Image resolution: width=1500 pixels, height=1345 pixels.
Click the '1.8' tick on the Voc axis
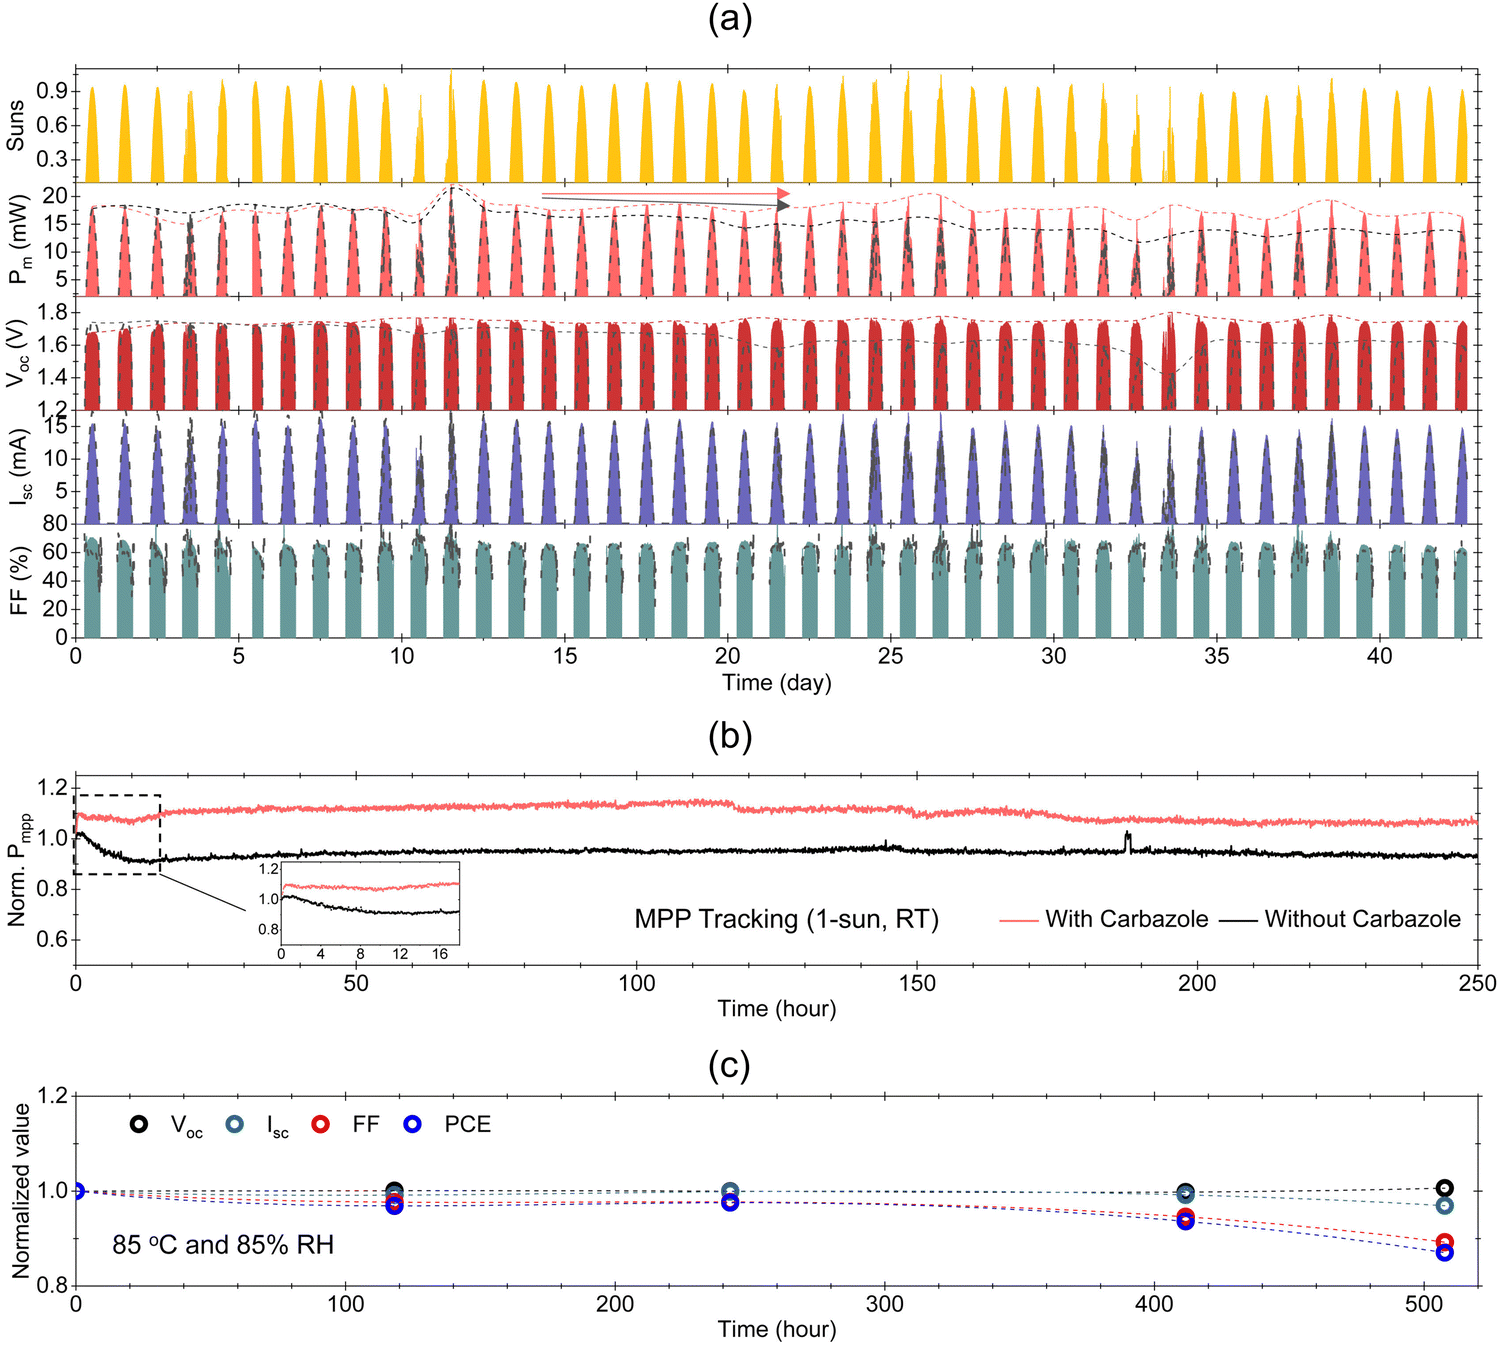[53, 313]
